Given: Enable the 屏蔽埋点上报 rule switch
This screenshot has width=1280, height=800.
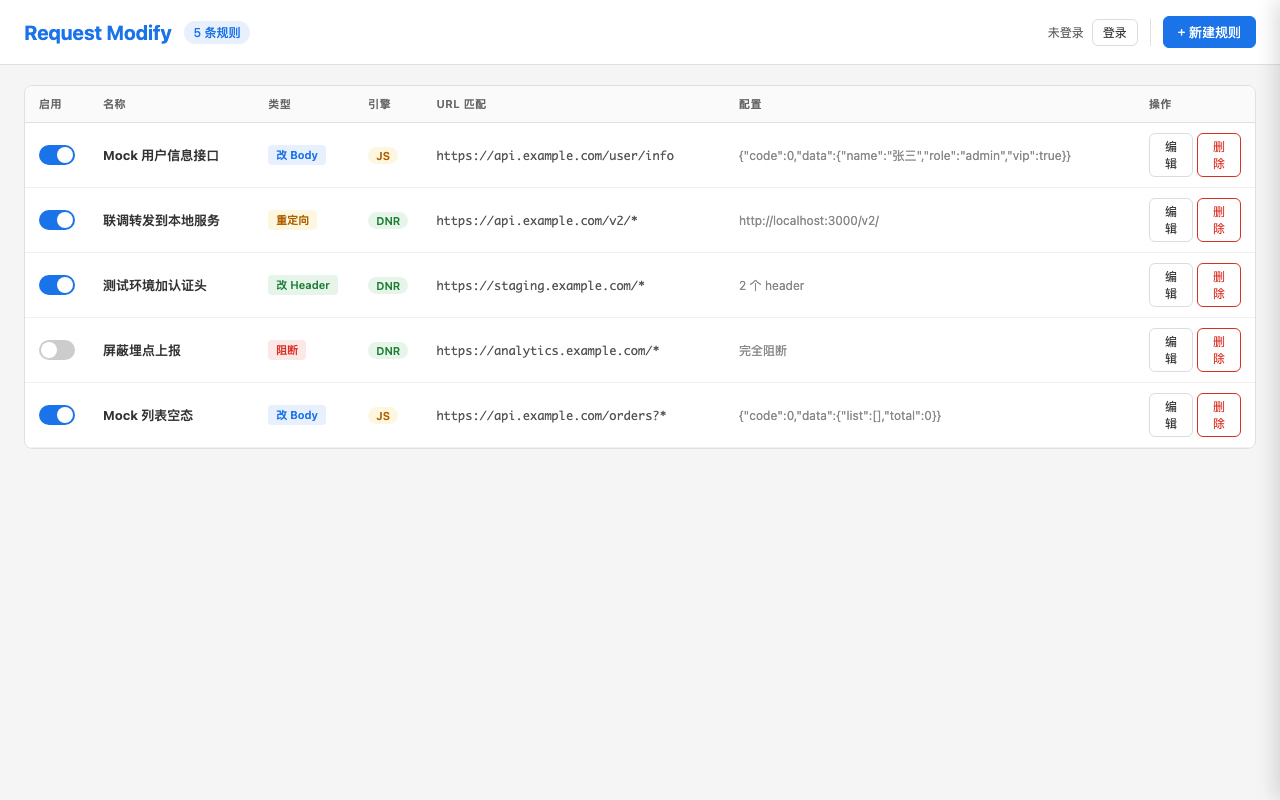Looking at the screenshot, I should coord(57,350).
